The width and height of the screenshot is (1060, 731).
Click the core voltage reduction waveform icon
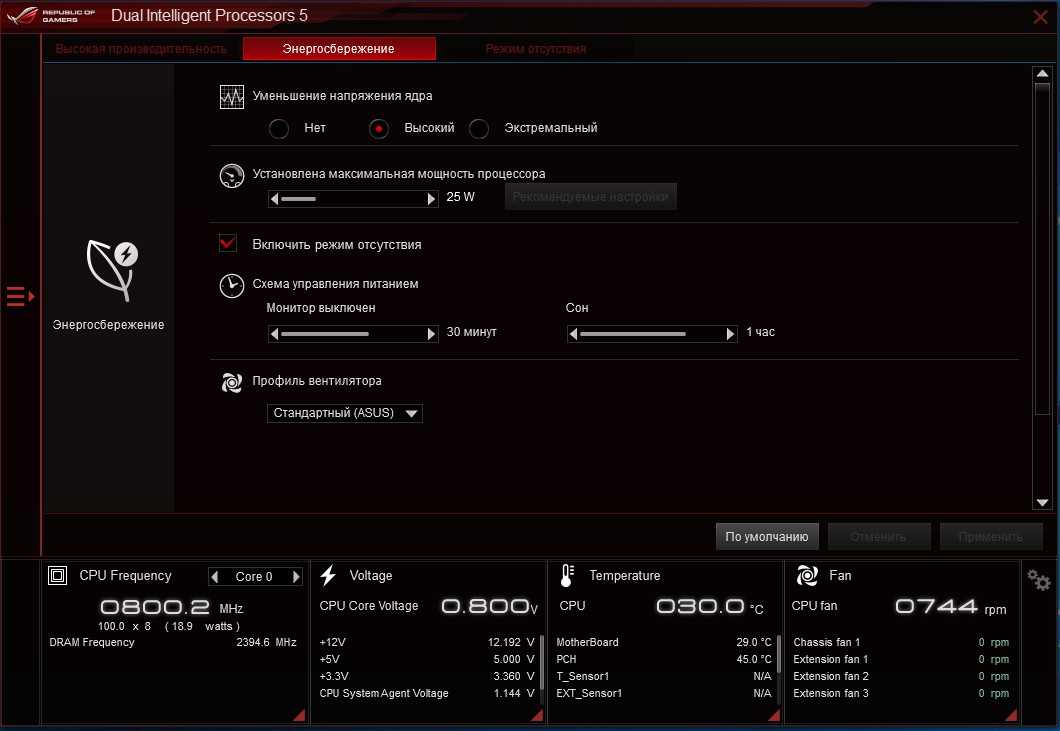(x=232, y=97)
